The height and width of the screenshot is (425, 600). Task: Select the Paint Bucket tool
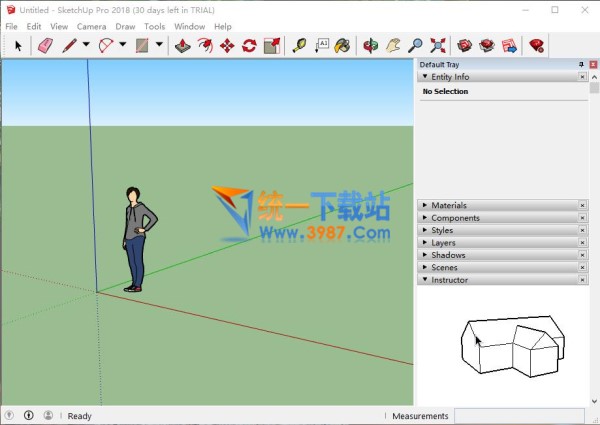click(x=342, y=46)
